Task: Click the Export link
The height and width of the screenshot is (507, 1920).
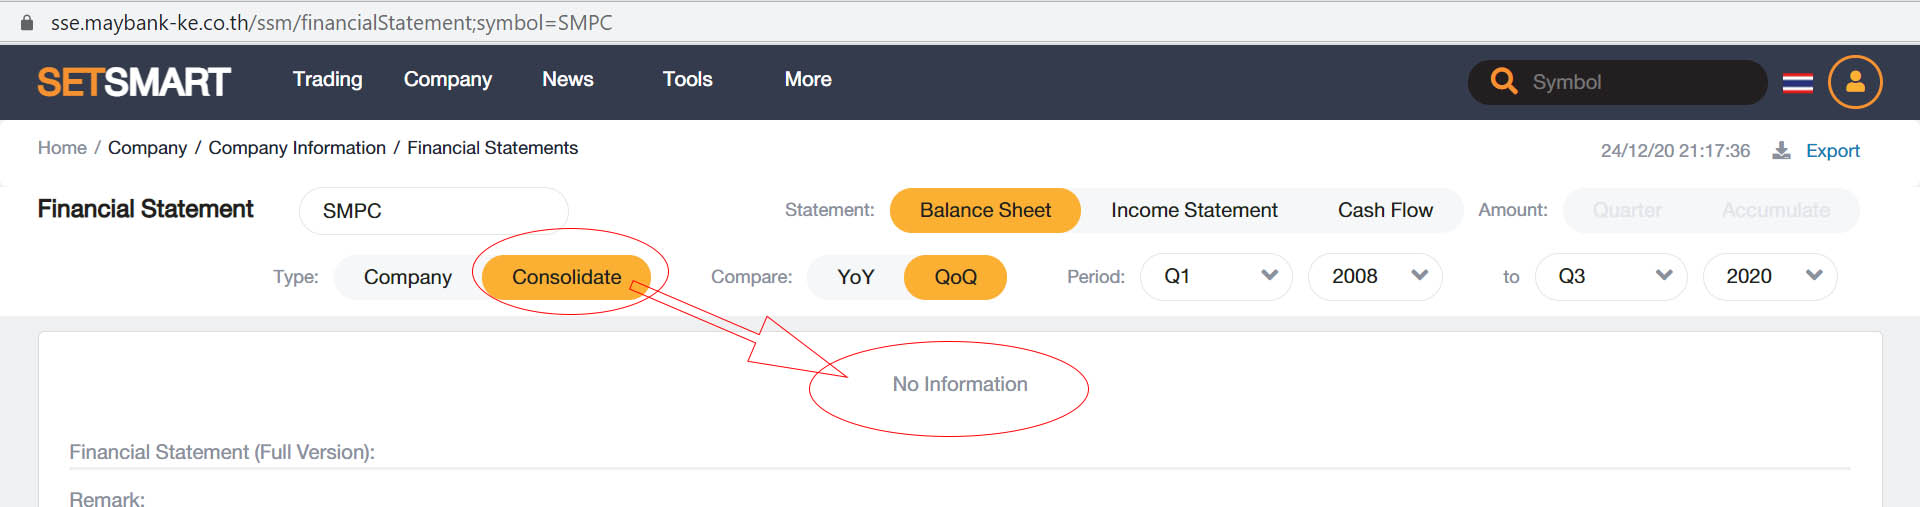Action: coord(1832,151)
